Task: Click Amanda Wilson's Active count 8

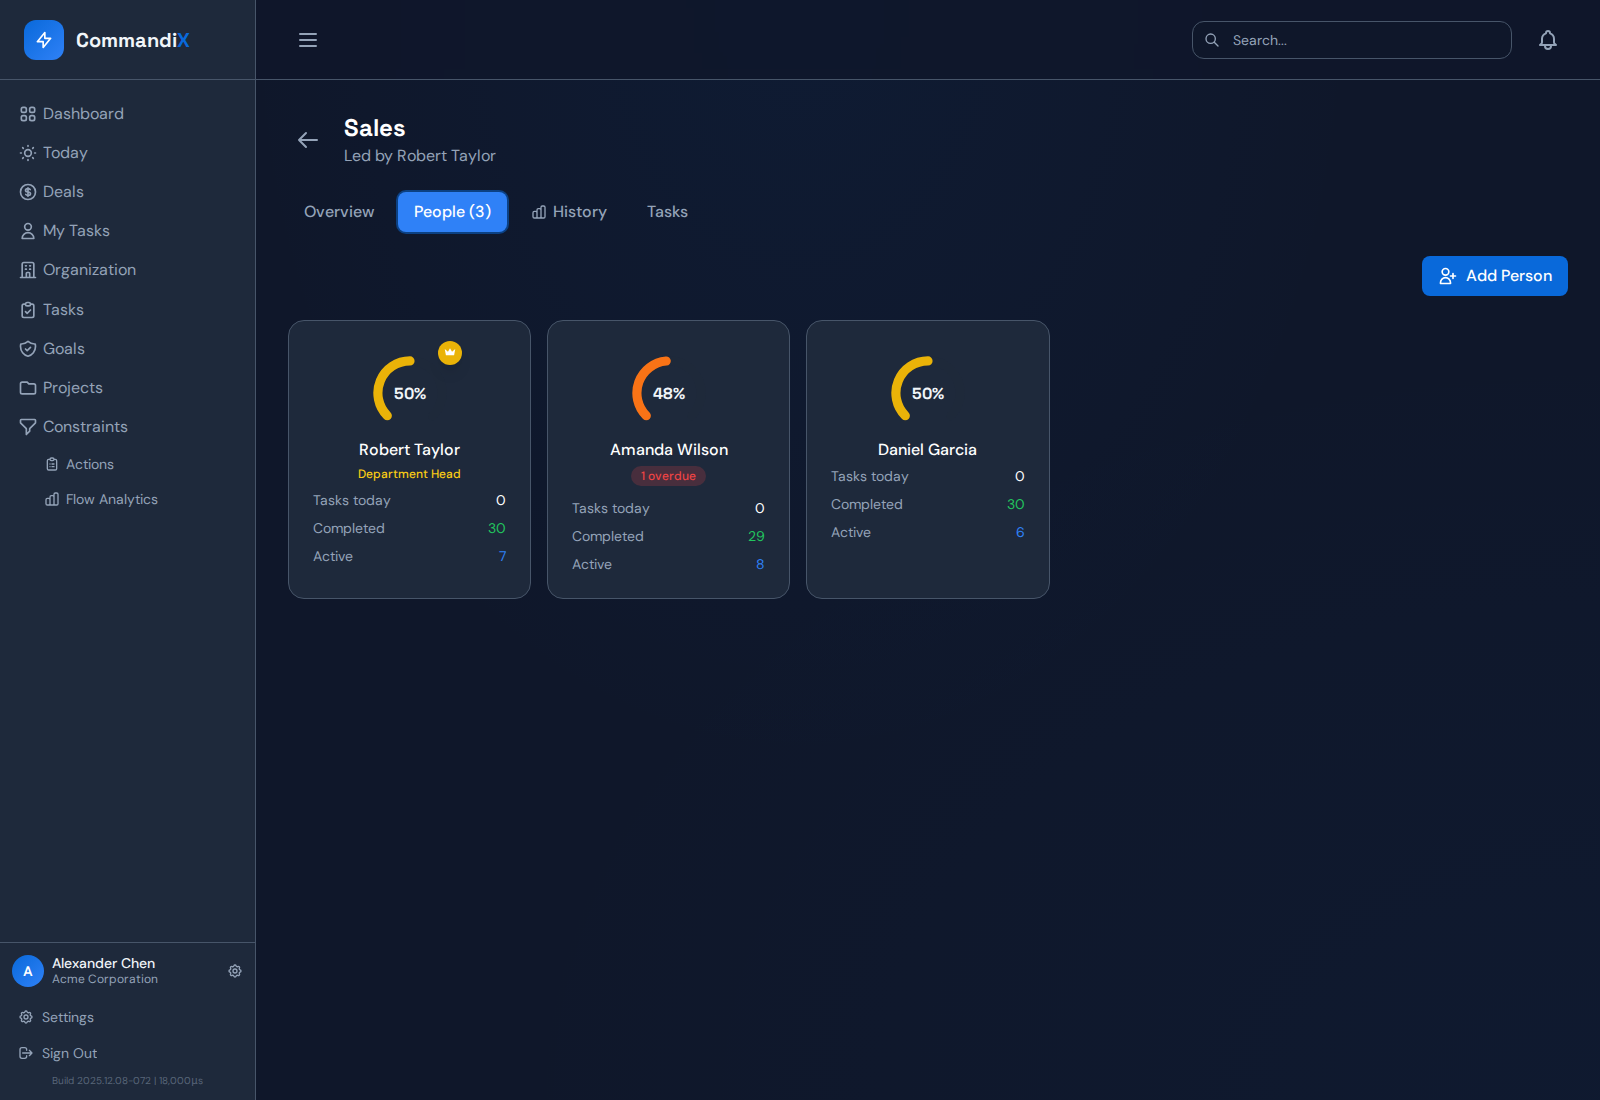Action: click(760, 564)
